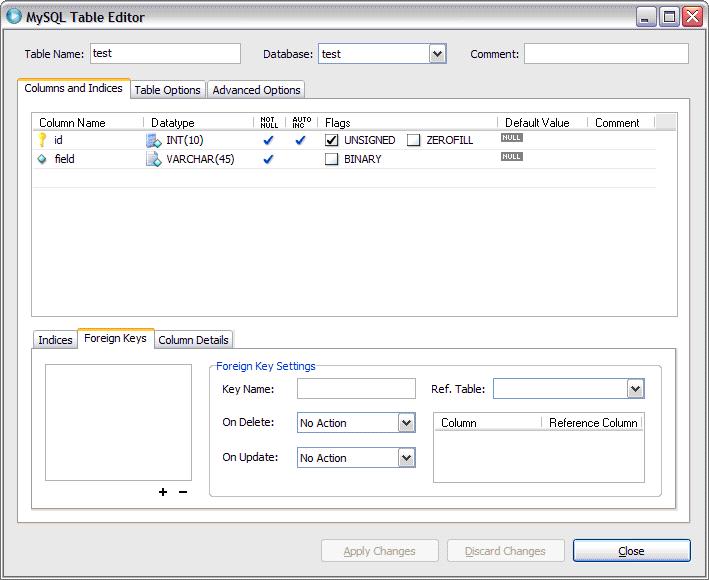The image size is (709, 580).
Task: Toggle NOT NULL checkmark for field column
Action: pyautogui.click(x=268, y=159)
